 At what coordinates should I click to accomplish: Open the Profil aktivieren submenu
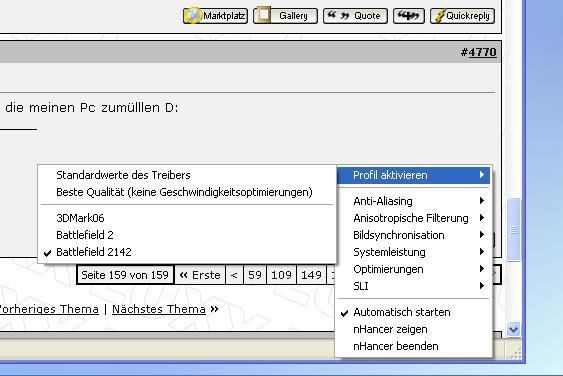(413, 175)
